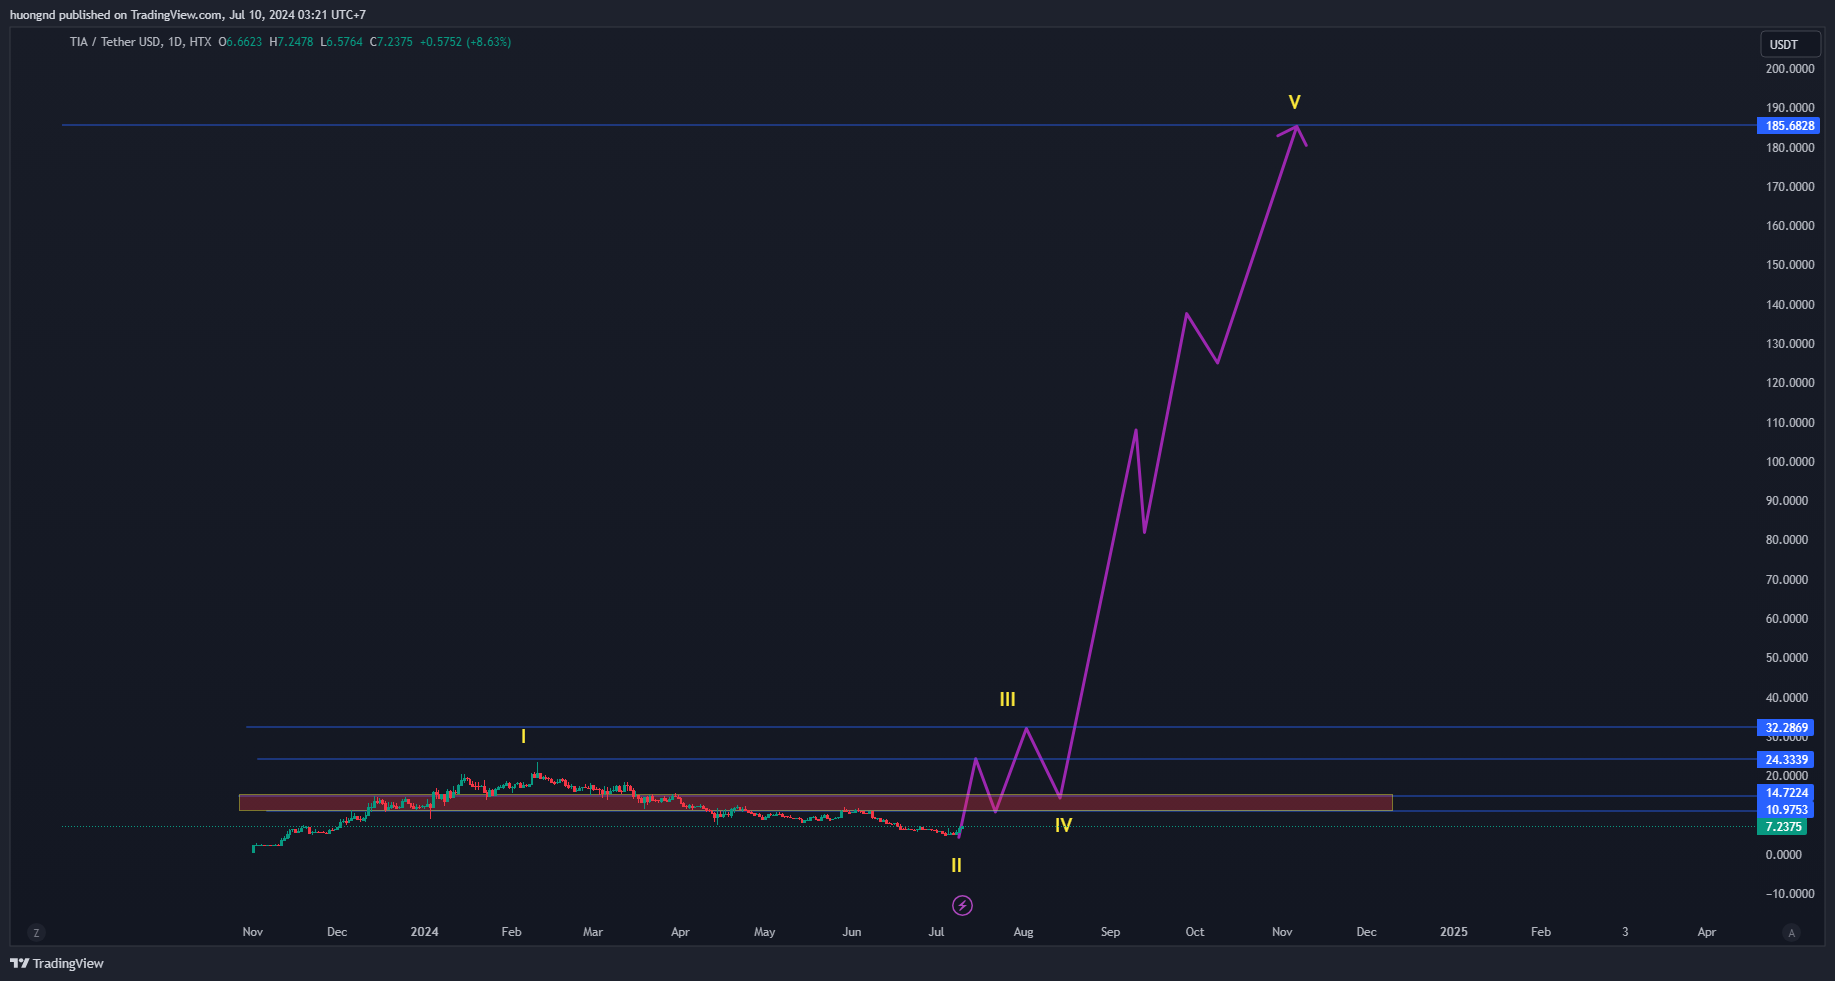Click the Nov label left of Dec 2023
This screenshot has width=1835, height=981.
tap(253, 932)
